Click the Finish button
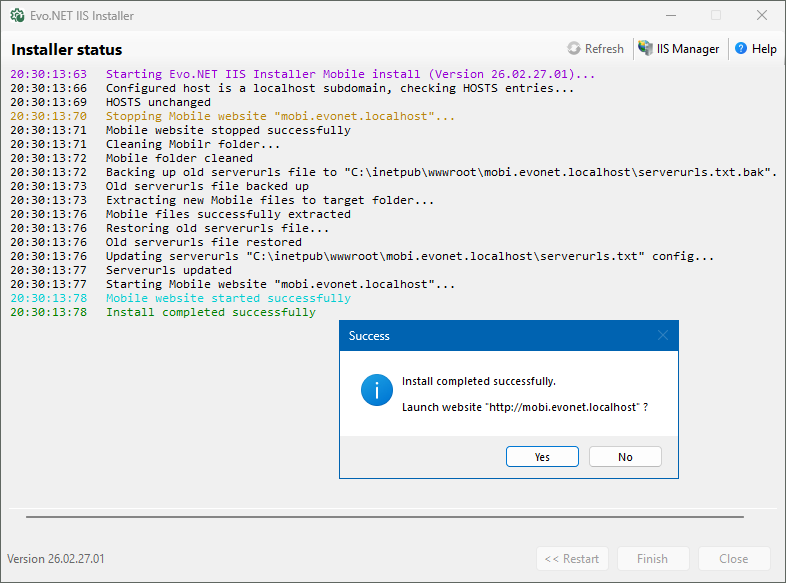 (x=653, y=558)
